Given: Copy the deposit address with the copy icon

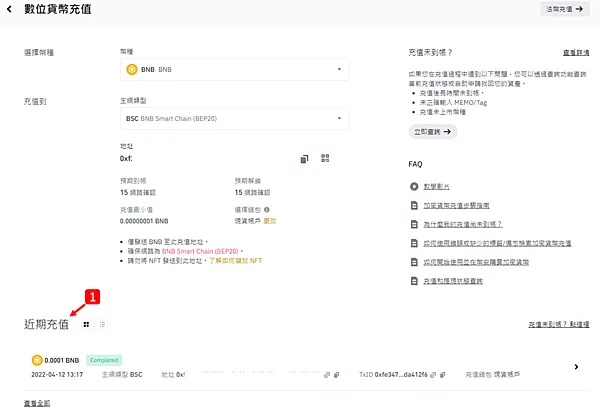Looking at the screenshot, I should tap(304, 159).
